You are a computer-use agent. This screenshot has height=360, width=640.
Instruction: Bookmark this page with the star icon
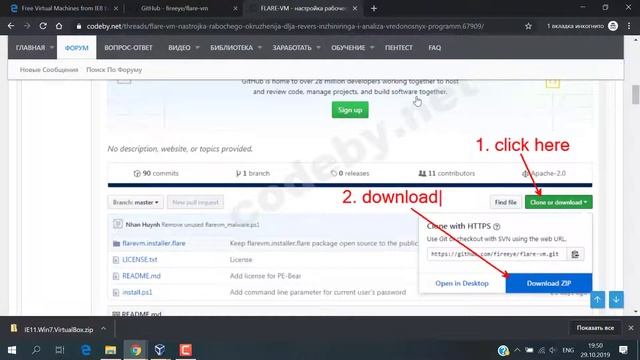[x=528, y=26]
